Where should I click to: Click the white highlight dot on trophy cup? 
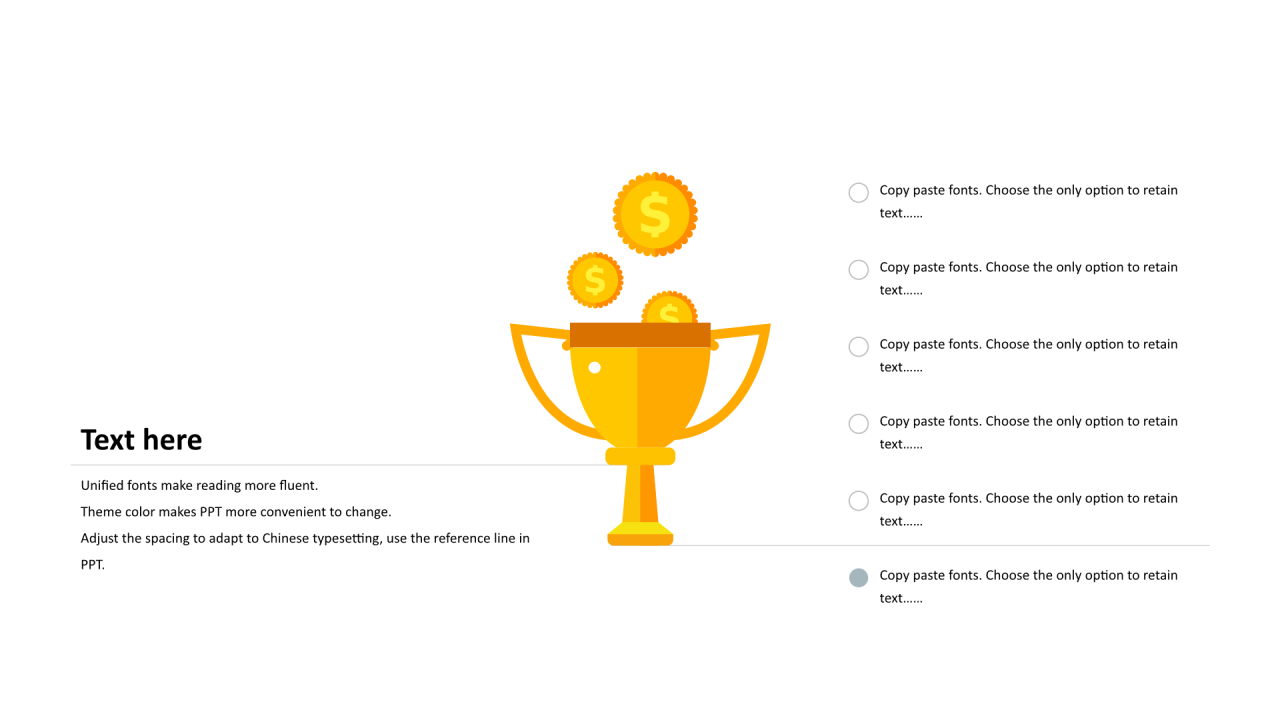pos(594,367)
